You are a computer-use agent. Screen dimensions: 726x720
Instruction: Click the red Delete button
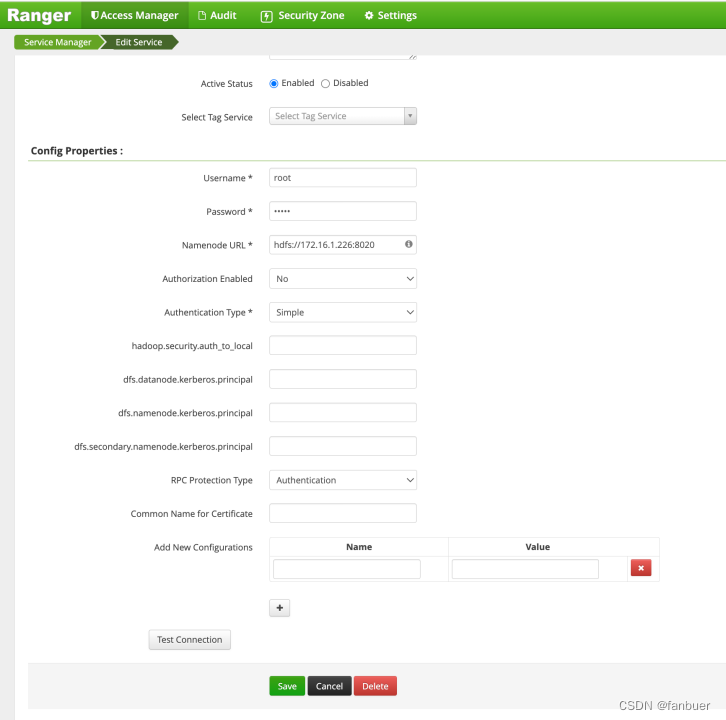375,686
